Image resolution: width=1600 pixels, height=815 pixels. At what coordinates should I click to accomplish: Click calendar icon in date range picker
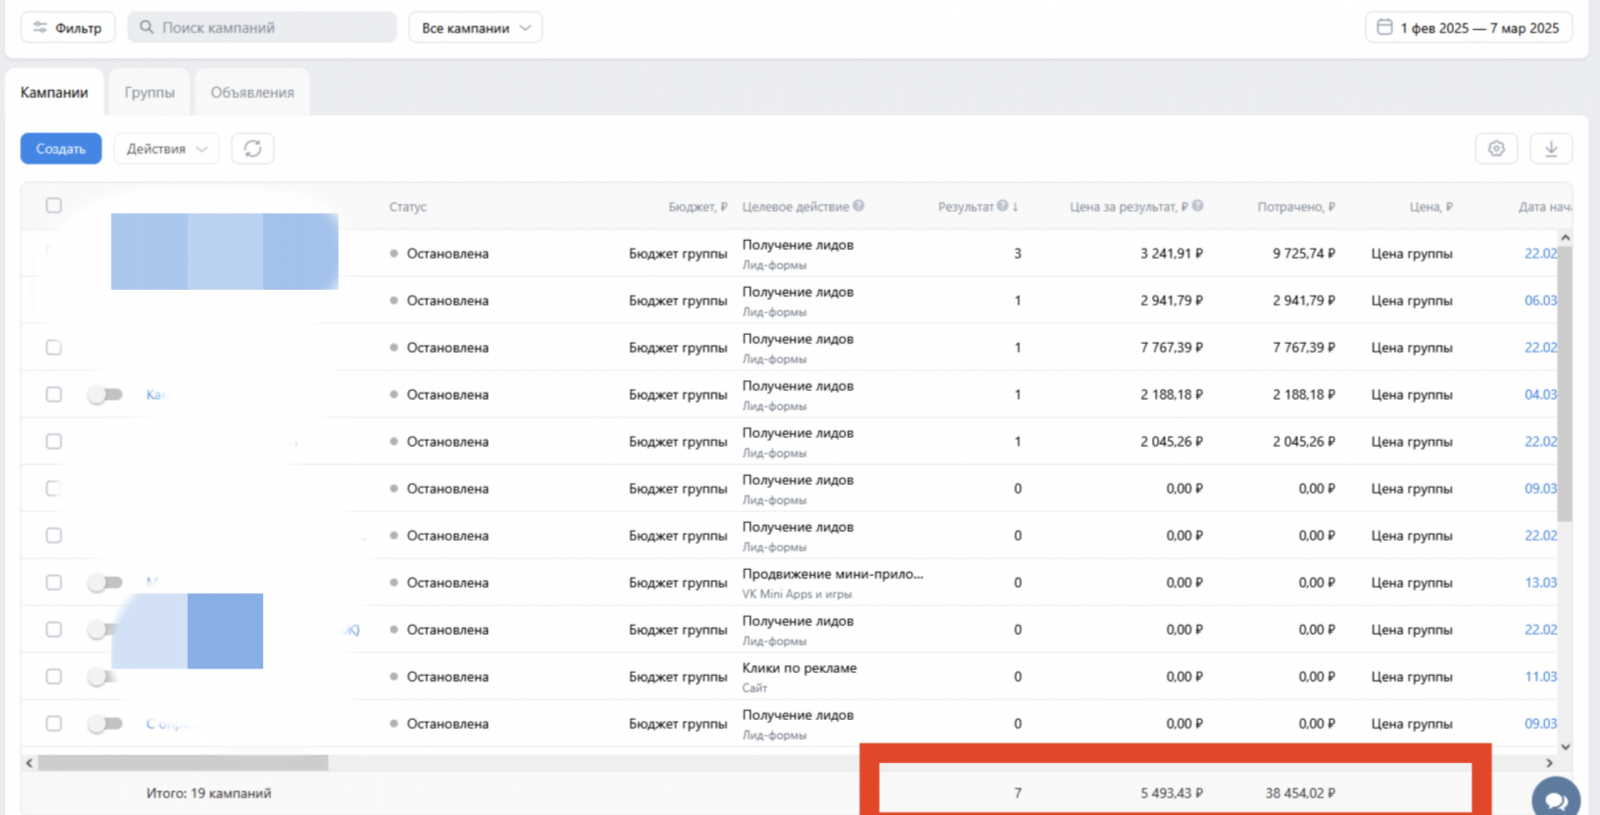click(1385, 27)
